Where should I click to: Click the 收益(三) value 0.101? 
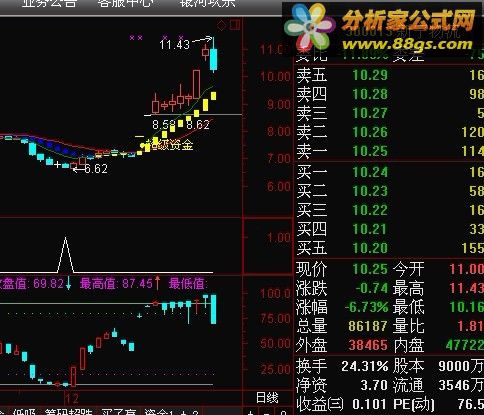click(370, 404)
